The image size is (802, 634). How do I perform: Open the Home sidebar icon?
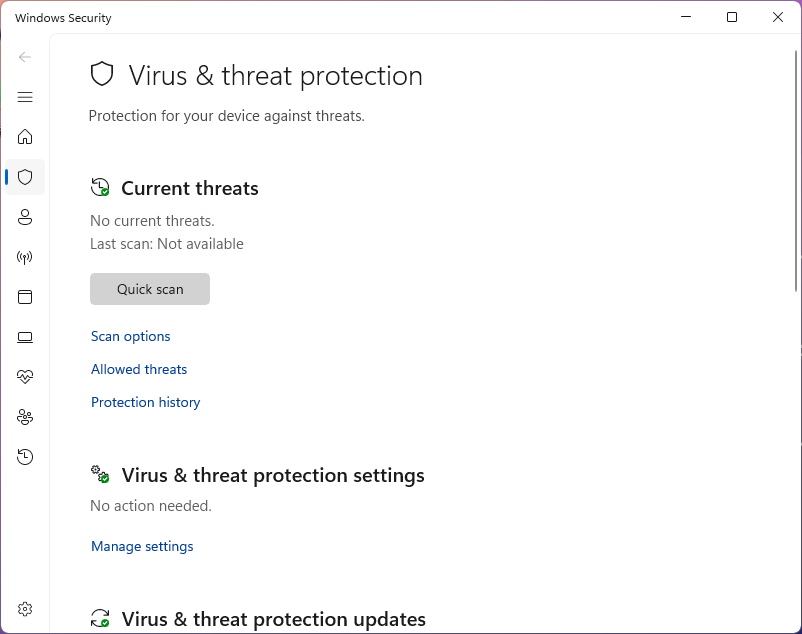point(25,137)
